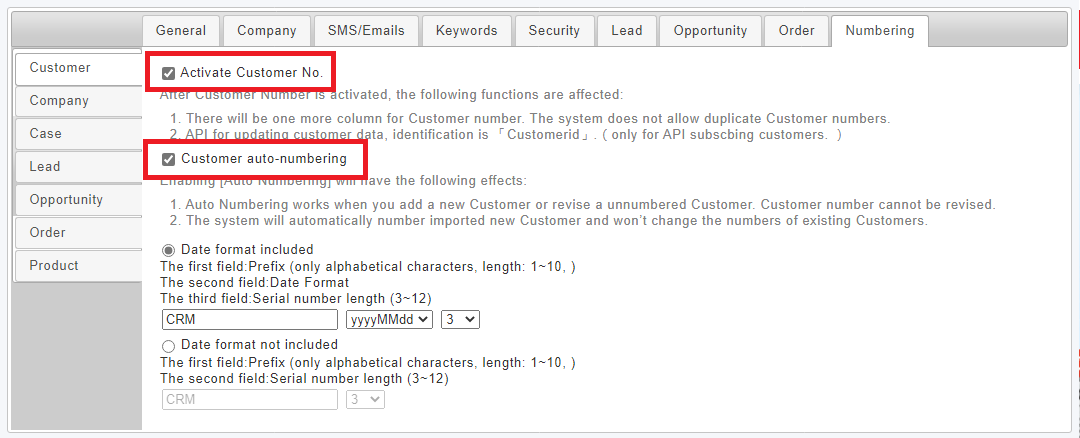The image size is (1080, 438).
Task: Select Date format included radio option
Action: pyautogui.click(x=168, y=250)
